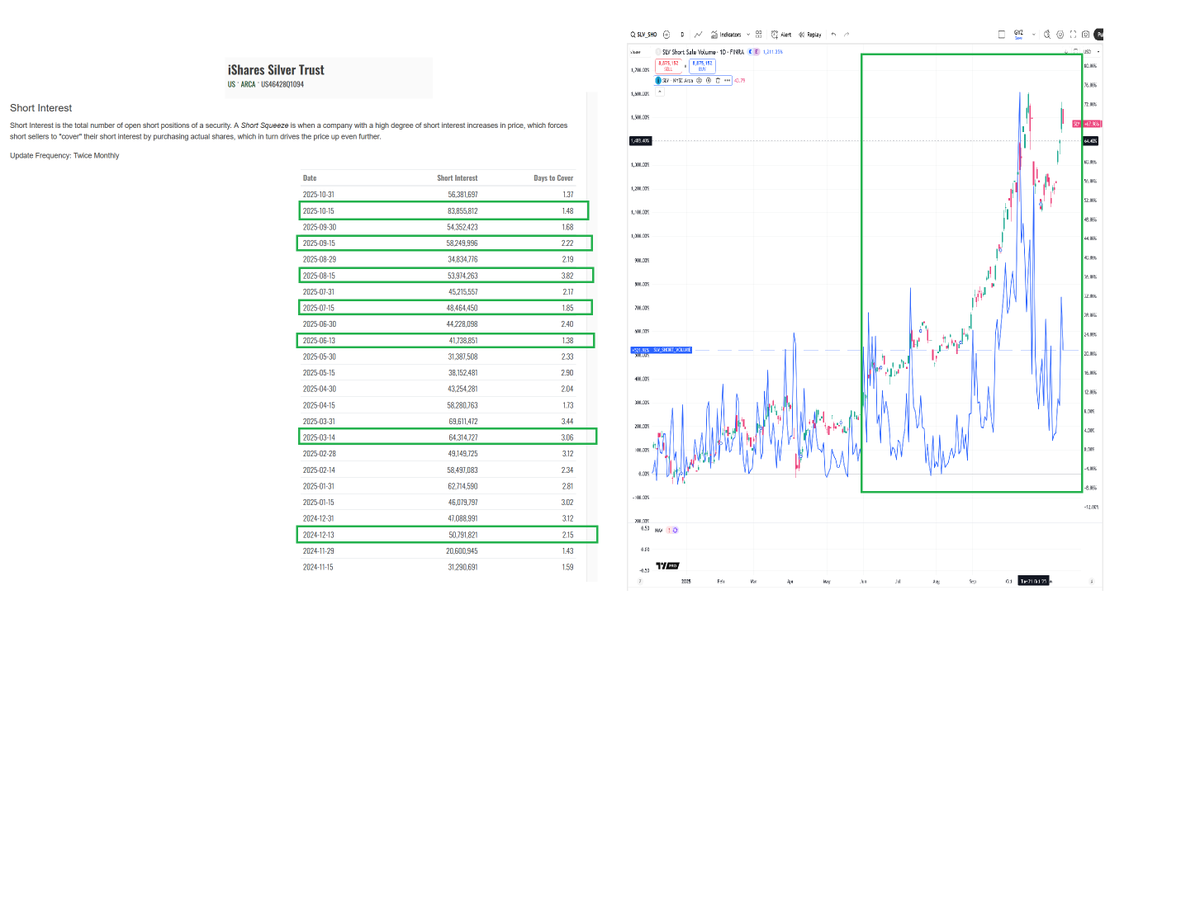The width and height of the screenshot is (1200, 921).
Task: Collapse the legend with the up arrow
Action: click(x=660, y=91)
